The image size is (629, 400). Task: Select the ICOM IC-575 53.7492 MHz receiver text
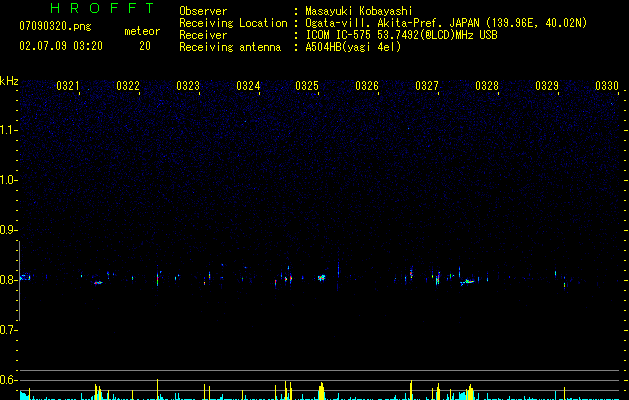(x=402, y=35)
